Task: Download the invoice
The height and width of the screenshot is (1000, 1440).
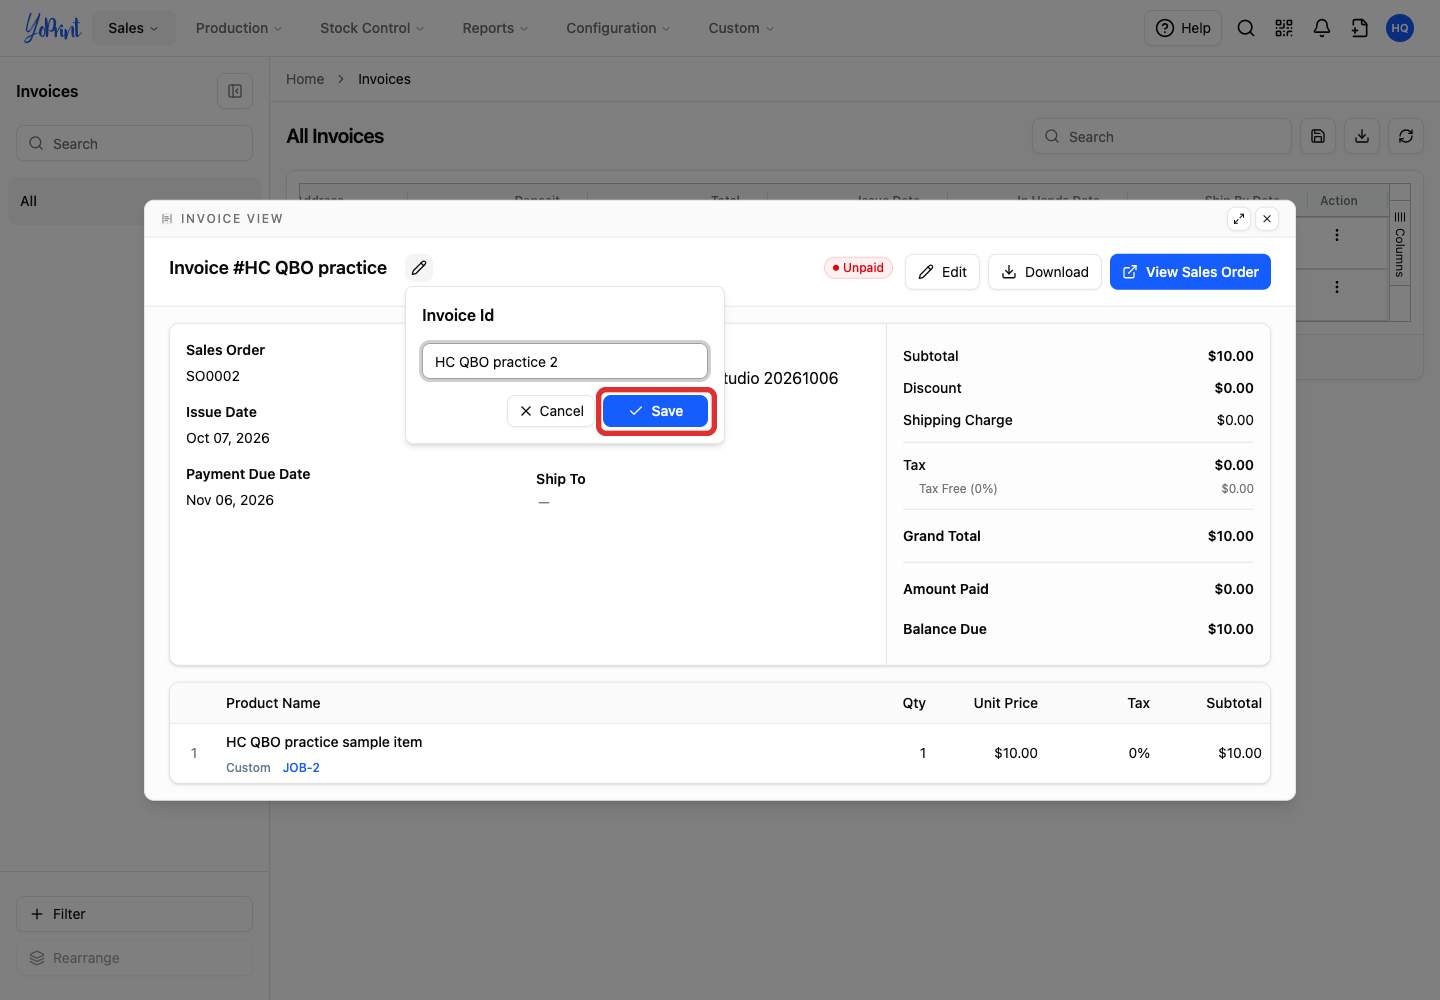Action: click(1045, 272)
